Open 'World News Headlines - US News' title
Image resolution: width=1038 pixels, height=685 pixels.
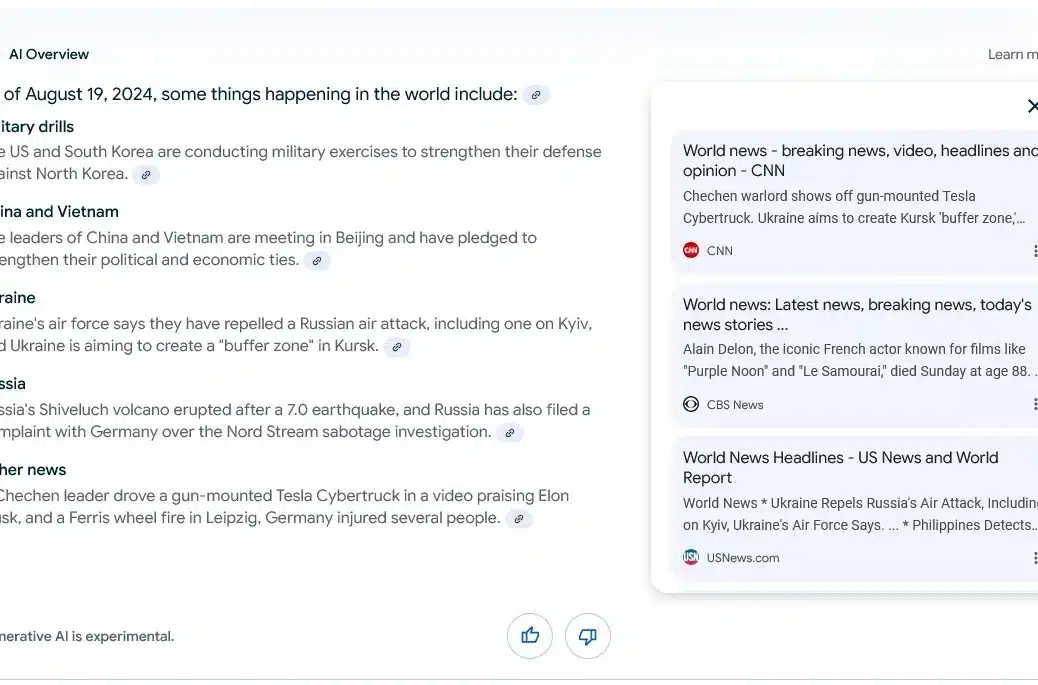pyautogui.click(x=841, y=467)
